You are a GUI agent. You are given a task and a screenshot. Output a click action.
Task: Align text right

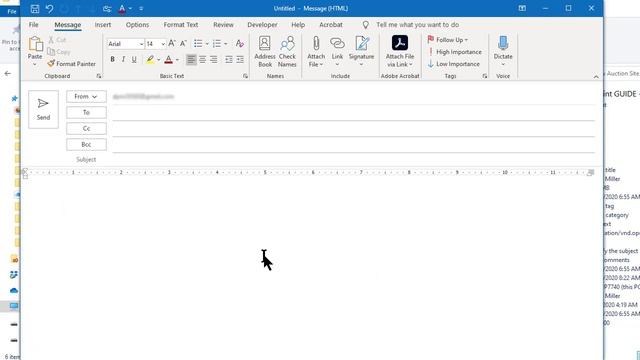[x=213, y=60]
